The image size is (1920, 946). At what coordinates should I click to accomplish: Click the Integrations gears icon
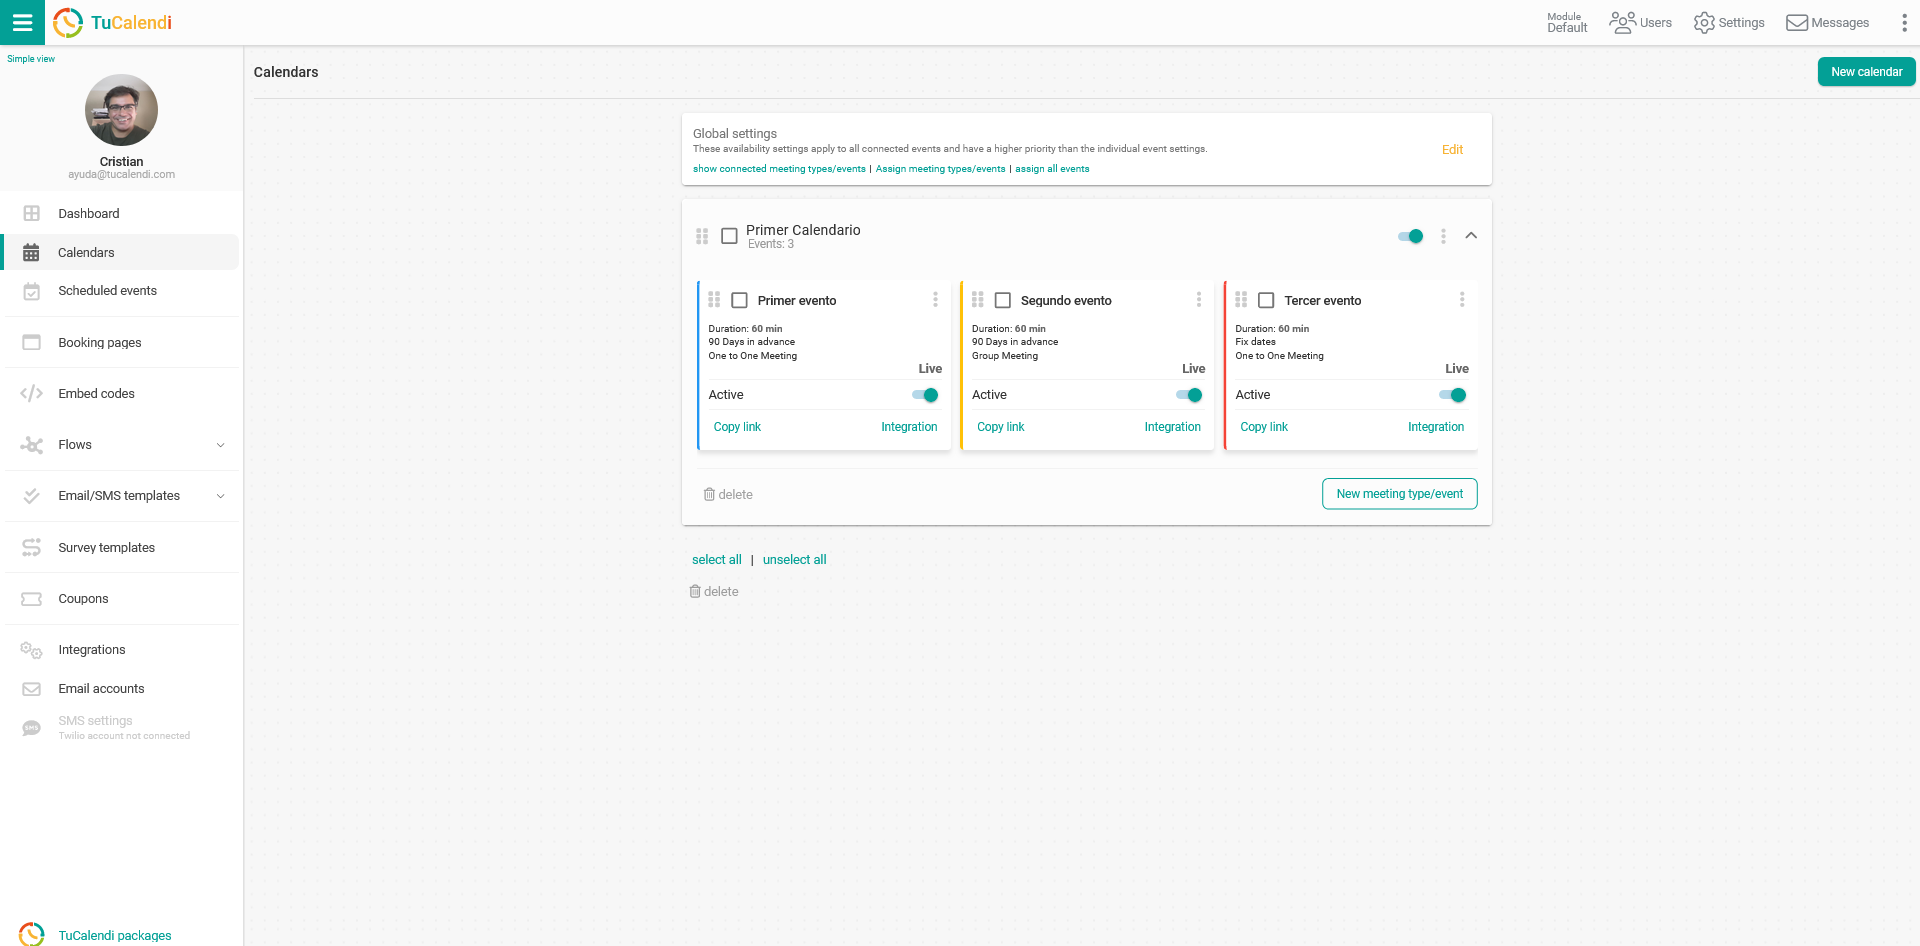point(32,650)
